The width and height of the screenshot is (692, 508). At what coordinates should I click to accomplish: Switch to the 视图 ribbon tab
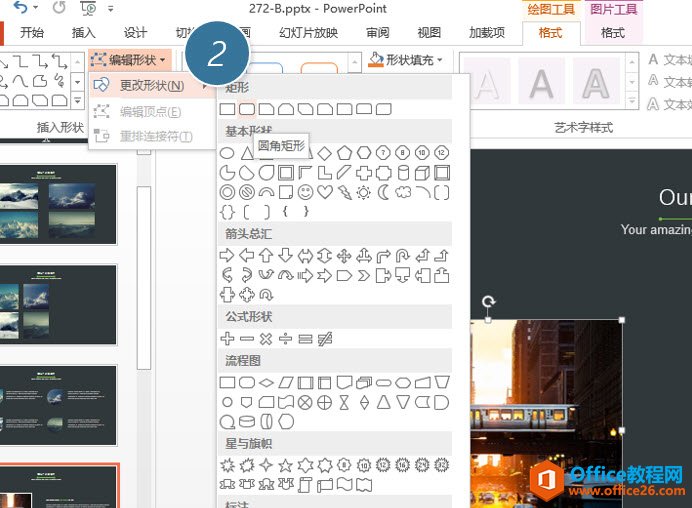pyautogui.click(x=428, y=33)
